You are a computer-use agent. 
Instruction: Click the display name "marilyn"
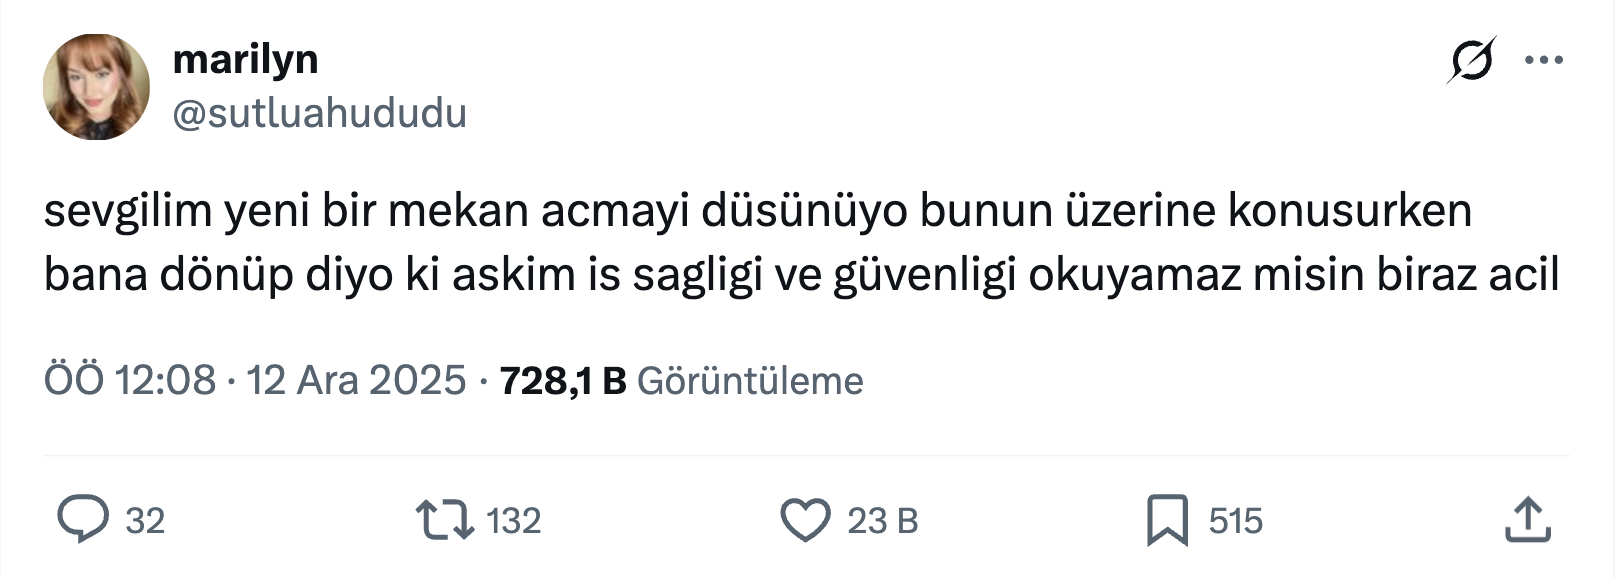[x=245, y=60]
